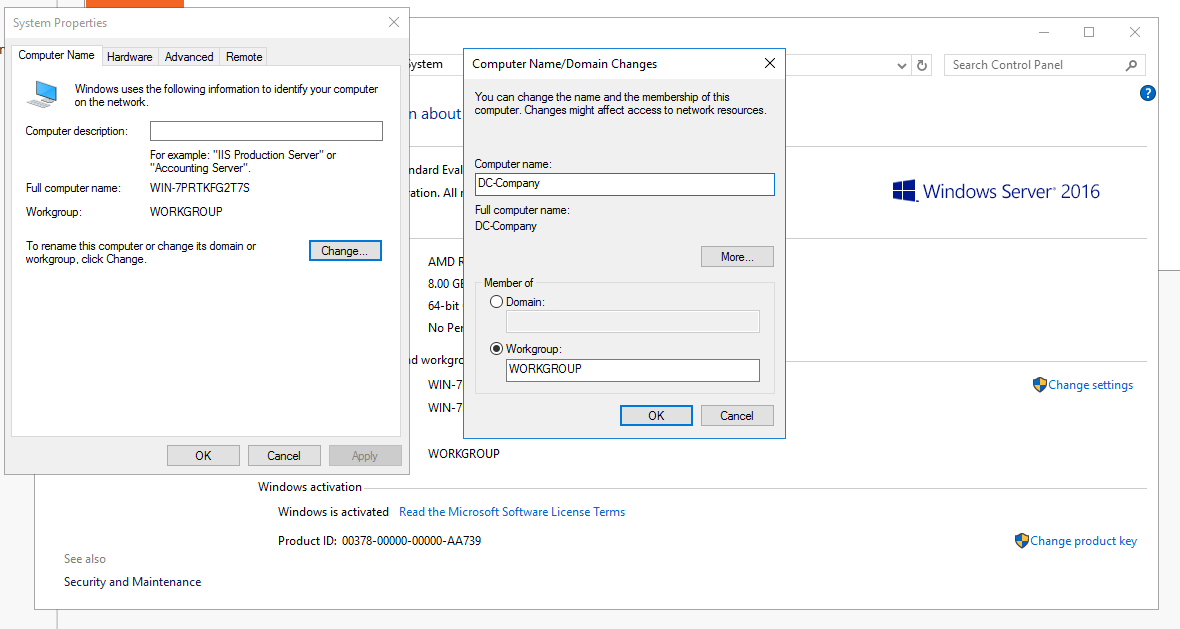Click the blue help question mark icon
The height and width of the screenshot is (629, 1180).
[x=1148, y=93]
